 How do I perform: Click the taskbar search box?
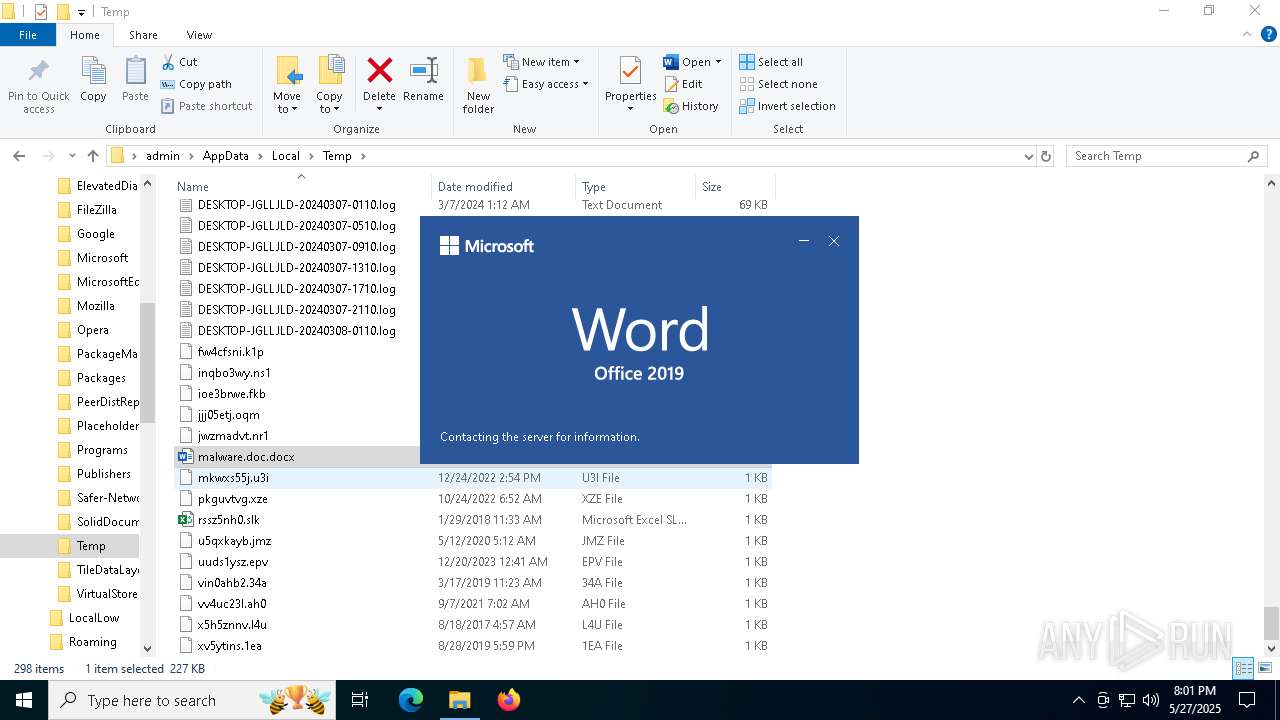194,700
